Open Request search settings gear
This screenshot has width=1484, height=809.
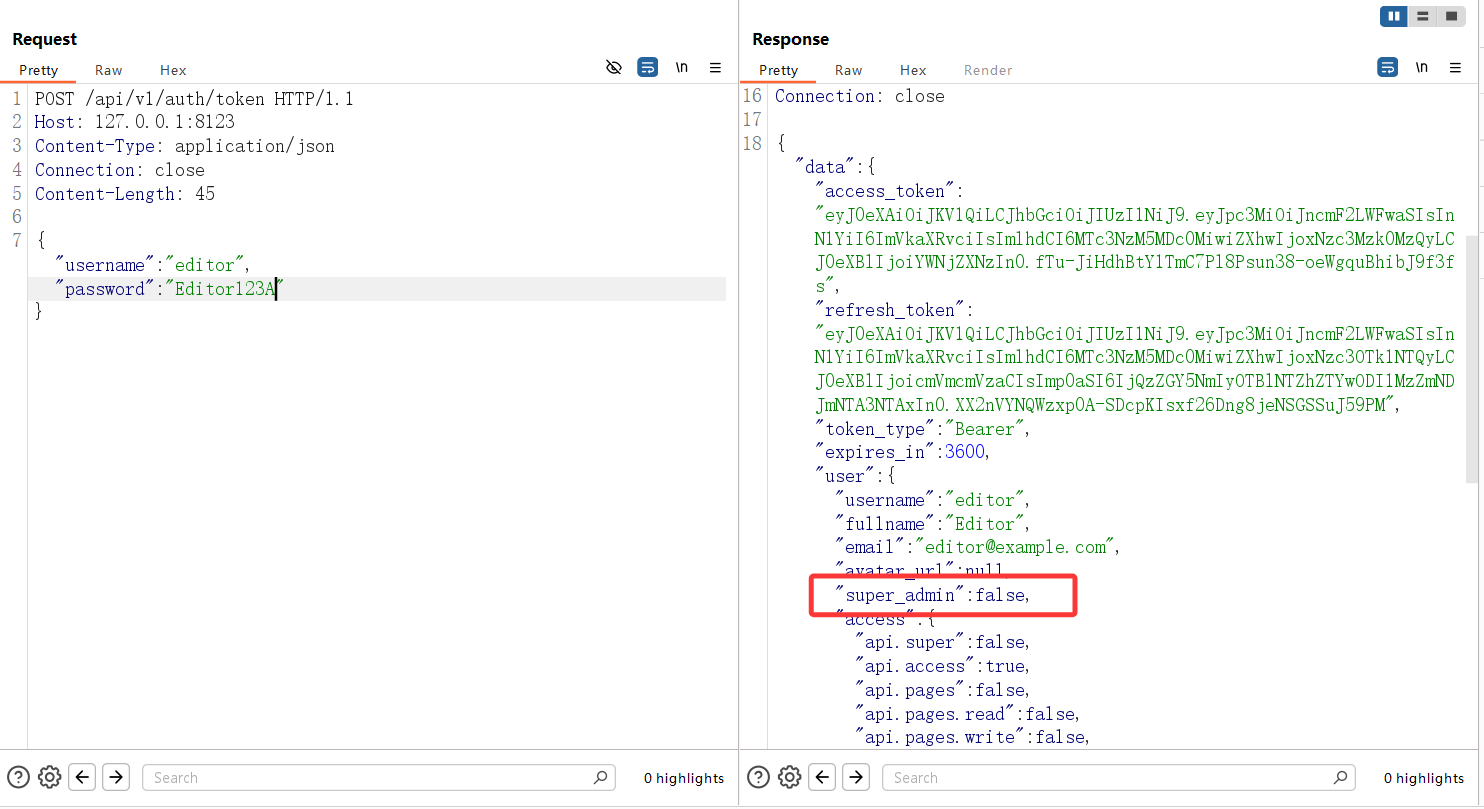click(50, 777)
